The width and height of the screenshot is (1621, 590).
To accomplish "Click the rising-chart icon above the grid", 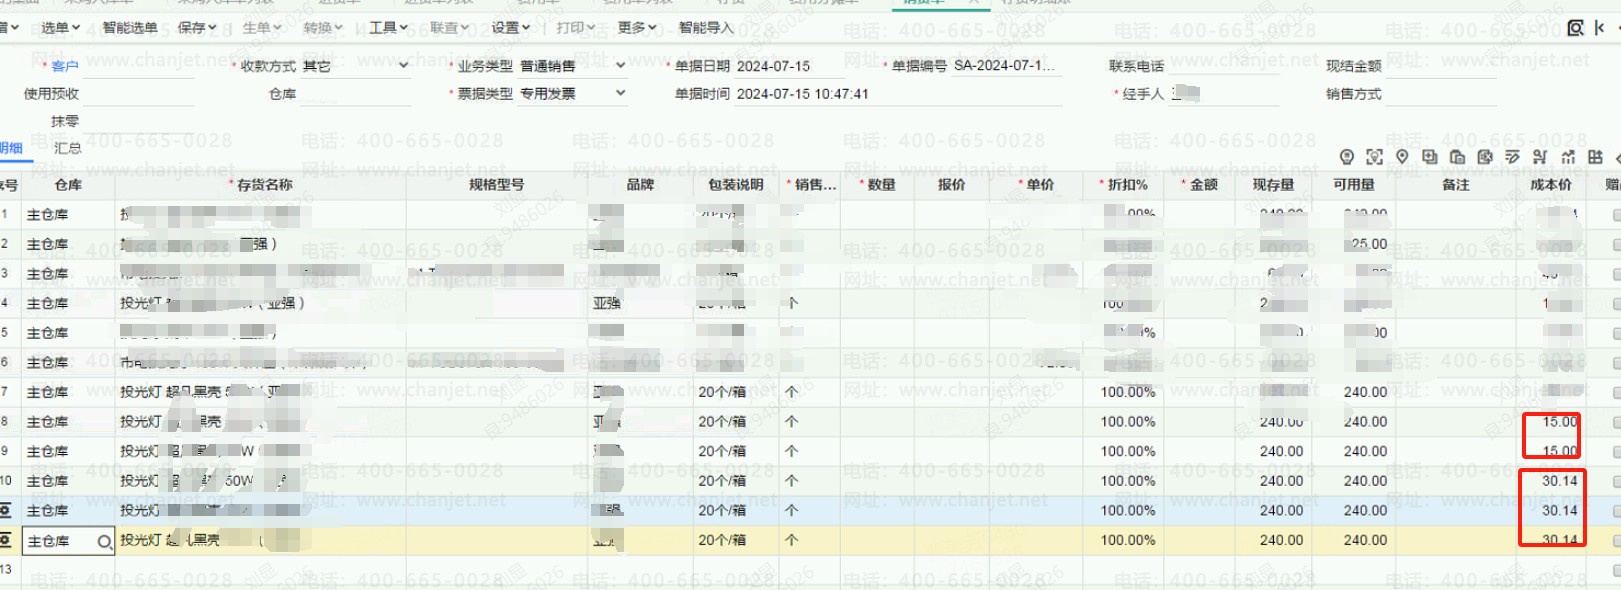I will (x=1568, y=157).
